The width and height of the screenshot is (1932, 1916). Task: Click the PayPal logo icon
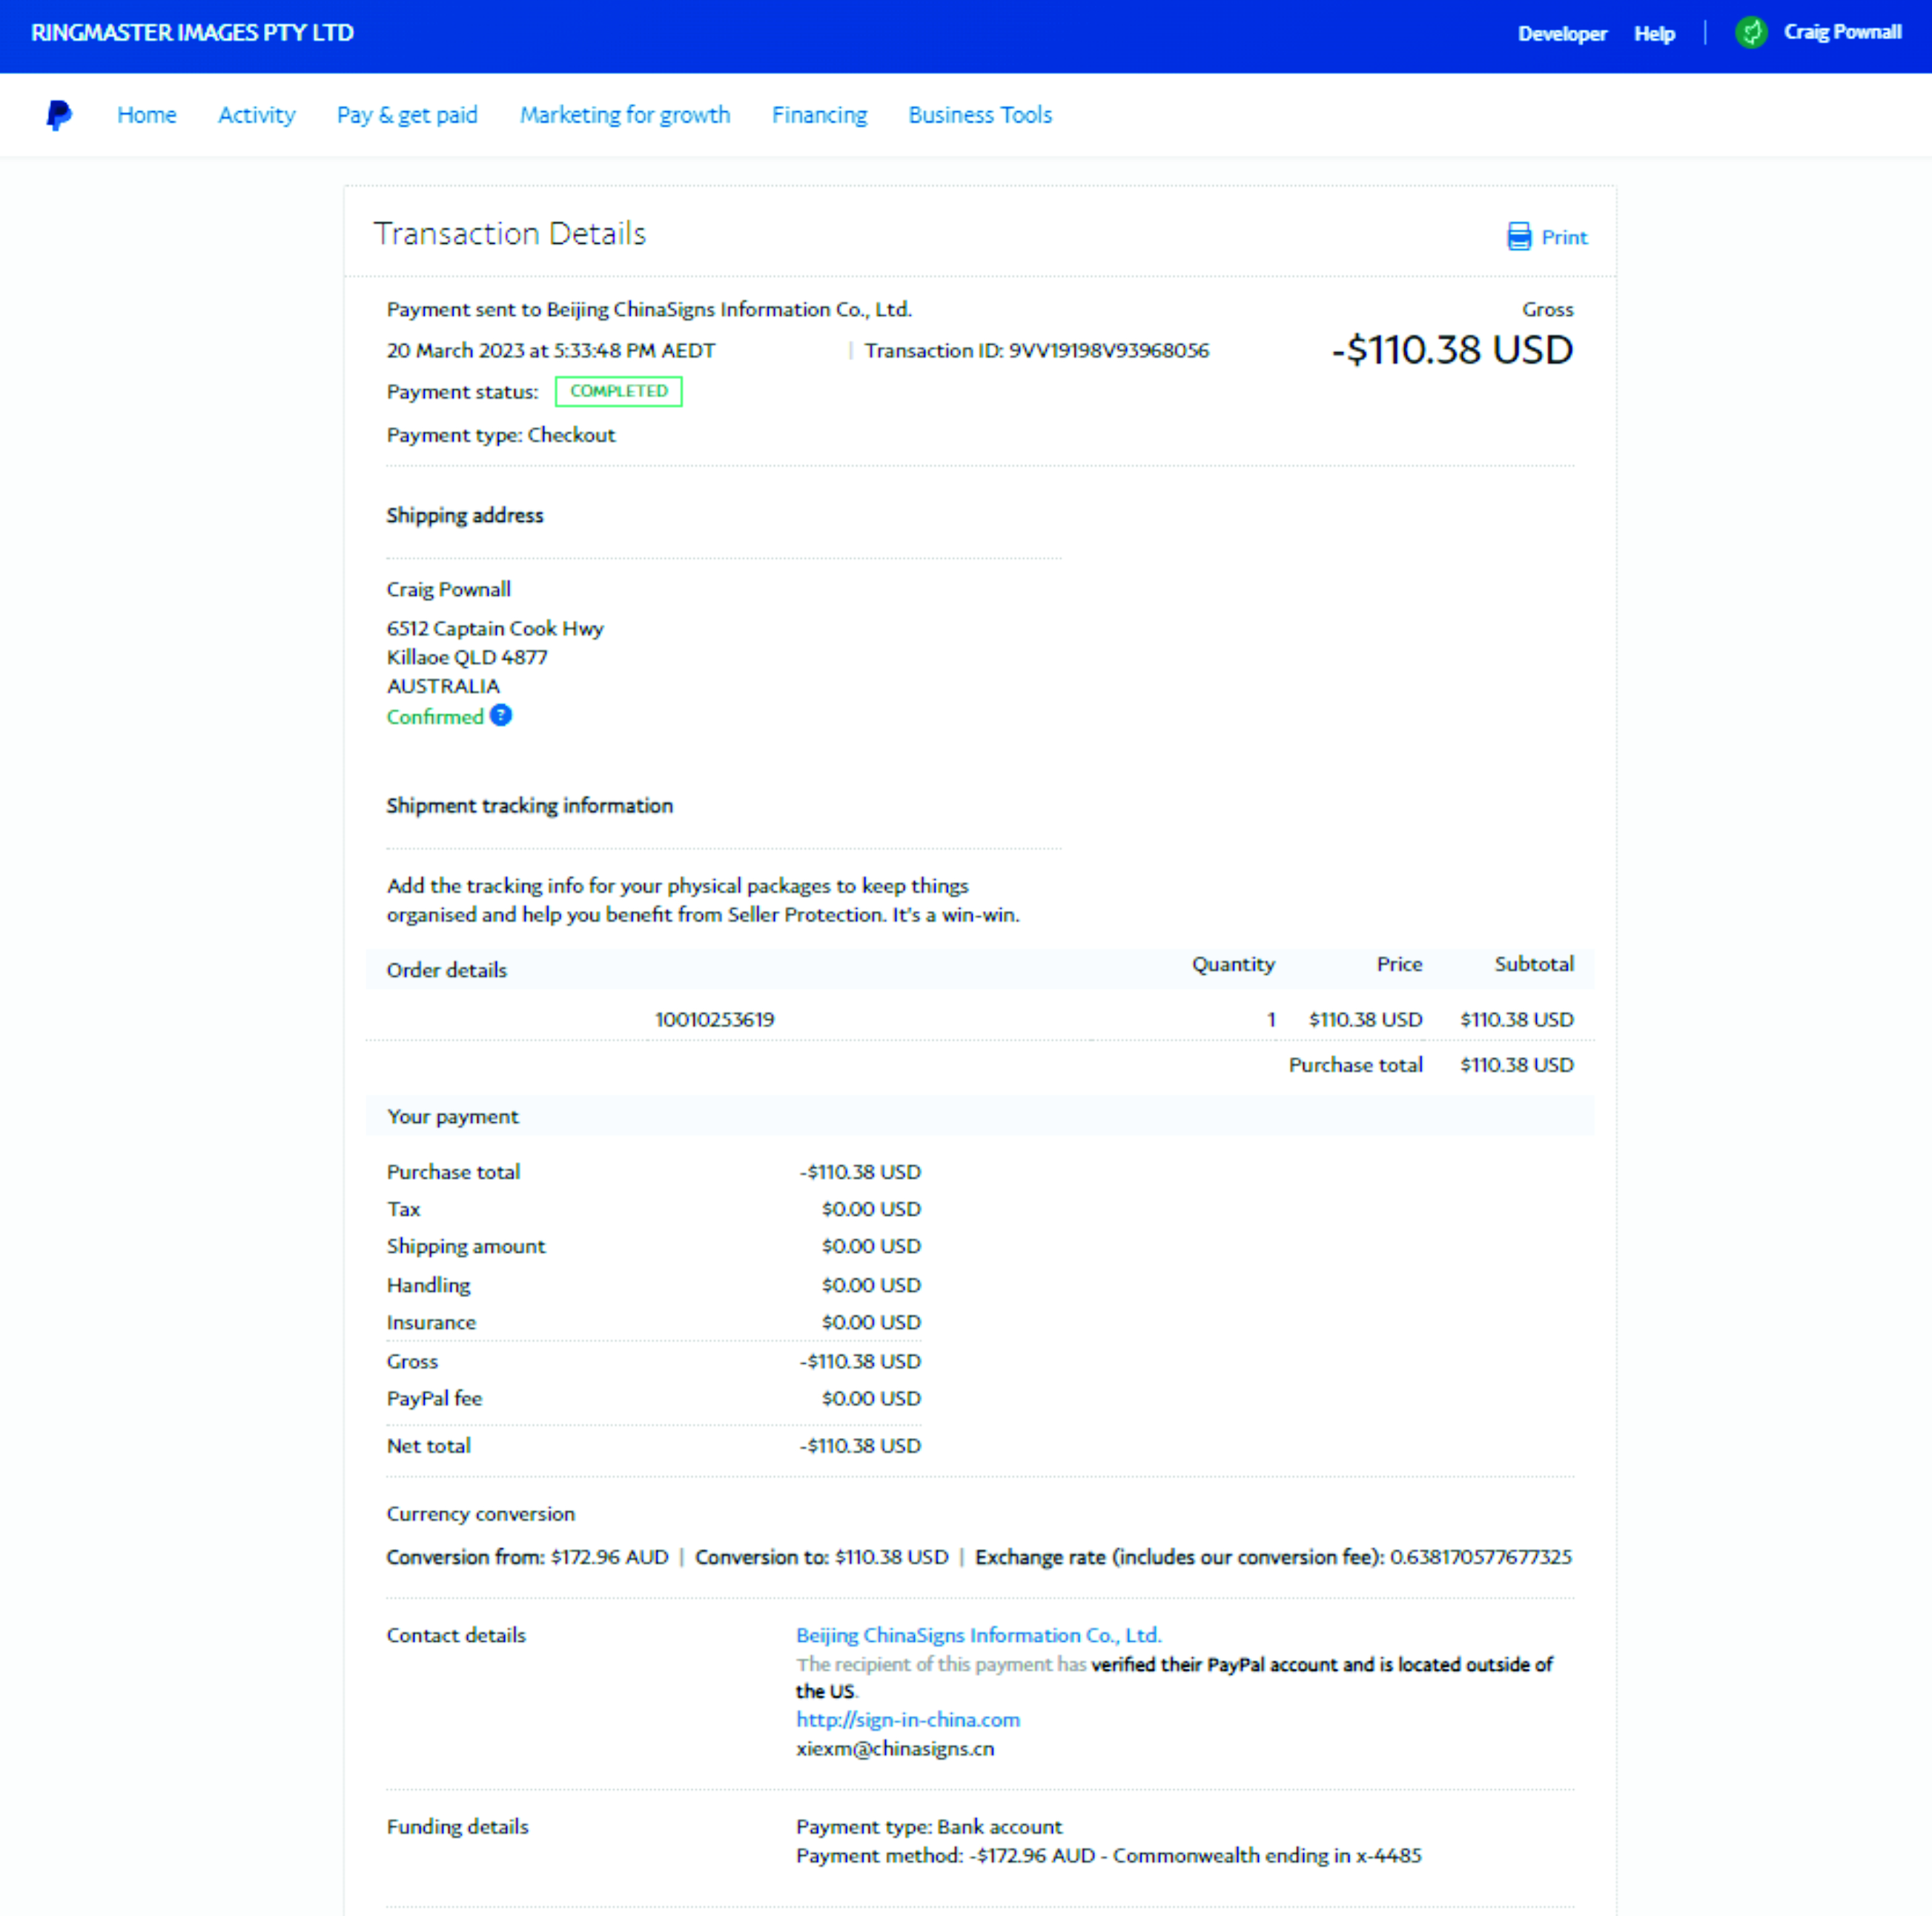click(59, 115)
